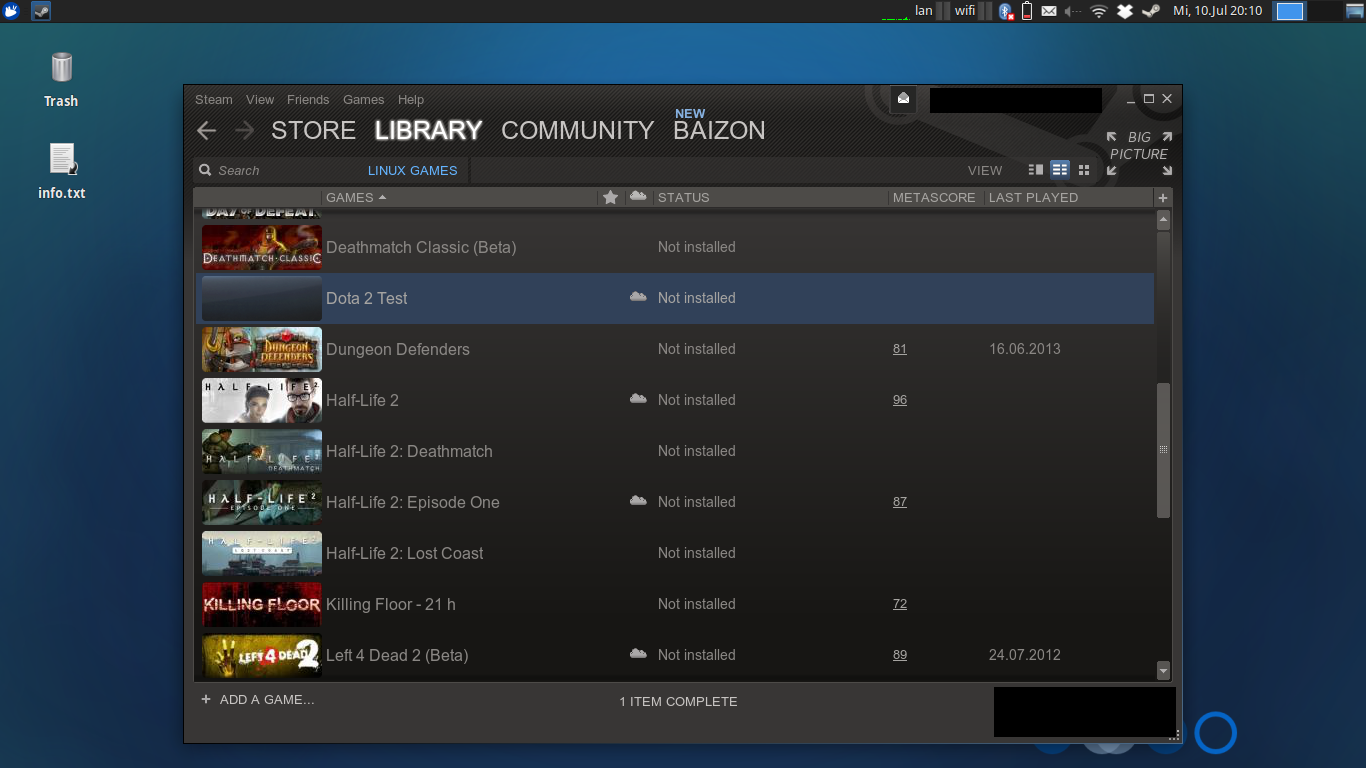Select the Killing Floor thumbnail
The height and width of the screenshot is (768, 1366).
point(262,604)
